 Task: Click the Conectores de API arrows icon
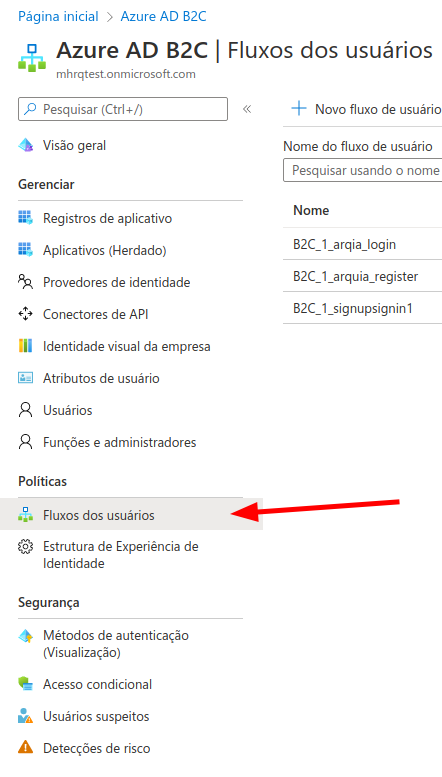coord(25,314)
